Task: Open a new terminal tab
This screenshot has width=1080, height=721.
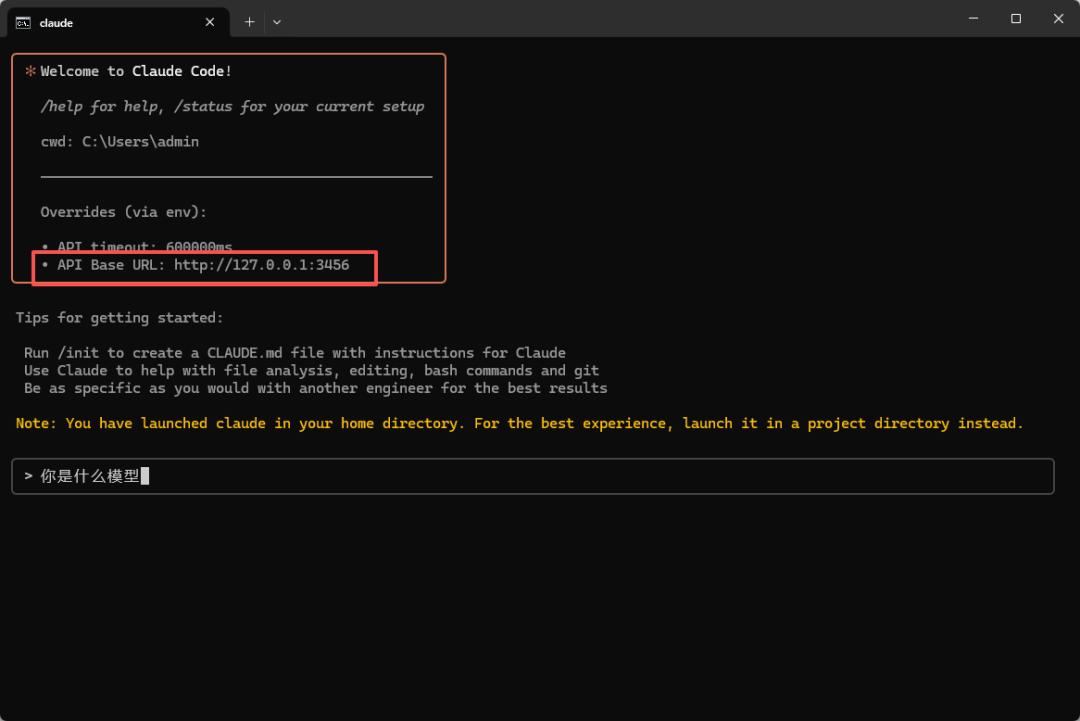Action: coord(249,22)
